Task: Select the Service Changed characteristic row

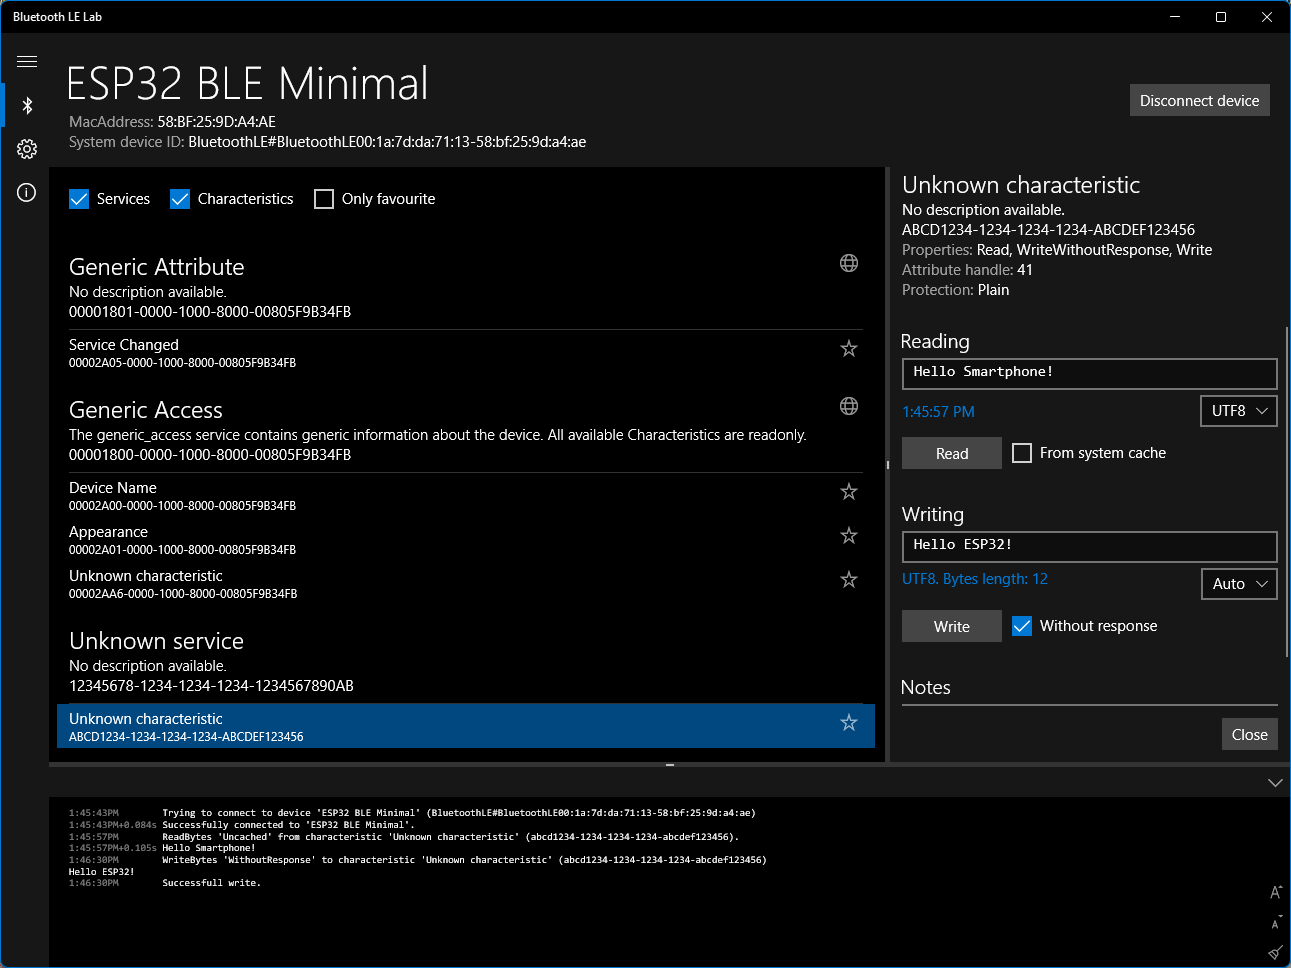Action: click(465, 352)
